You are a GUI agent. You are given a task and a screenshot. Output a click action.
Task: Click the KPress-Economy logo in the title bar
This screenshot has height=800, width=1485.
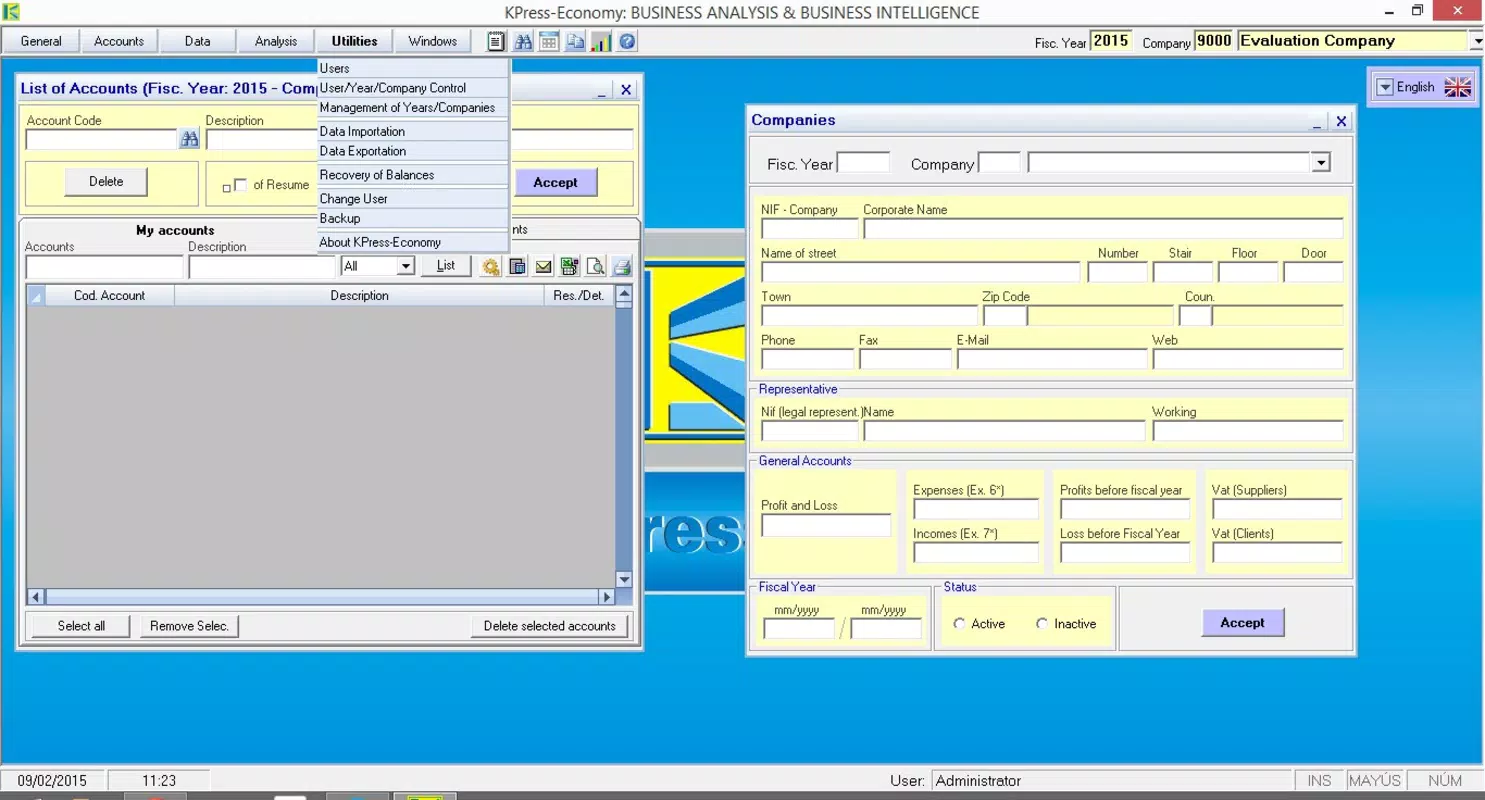tap(11, 12)
